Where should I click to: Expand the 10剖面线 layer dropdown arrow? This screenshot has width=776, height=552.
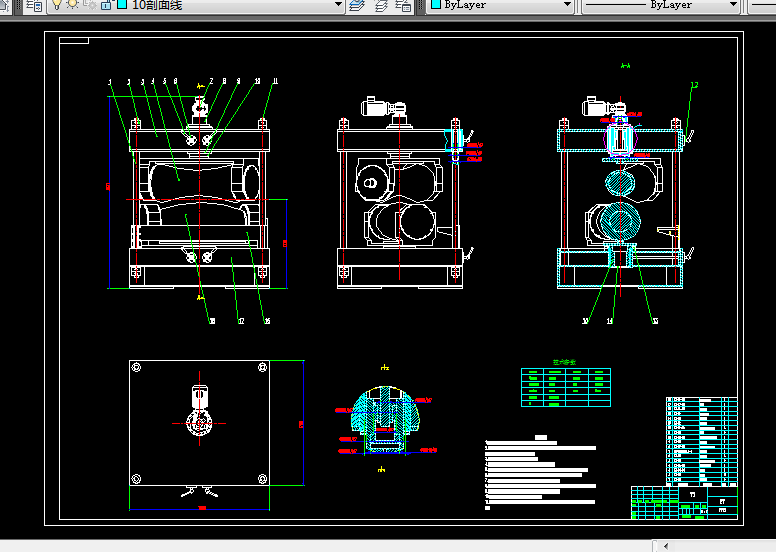(x=338, y=4)
